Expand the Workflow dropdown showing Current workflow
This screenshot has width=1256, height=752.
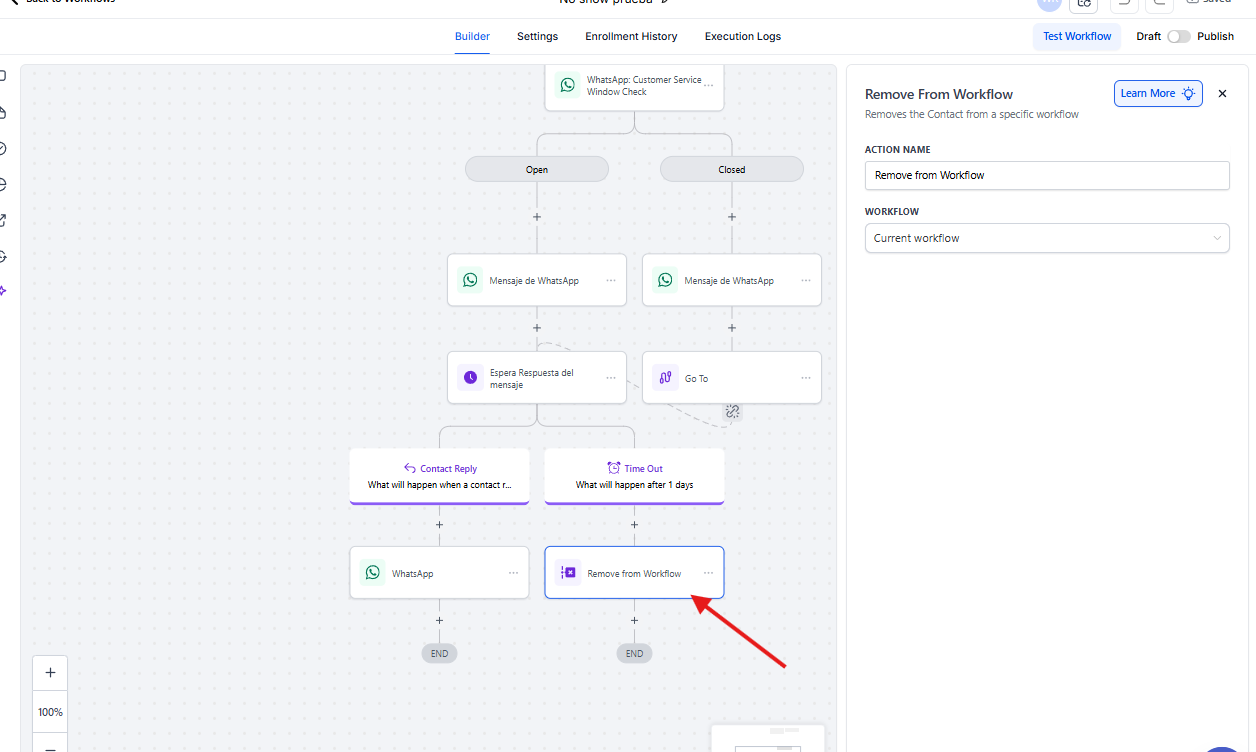click(x=1046, y=238)
